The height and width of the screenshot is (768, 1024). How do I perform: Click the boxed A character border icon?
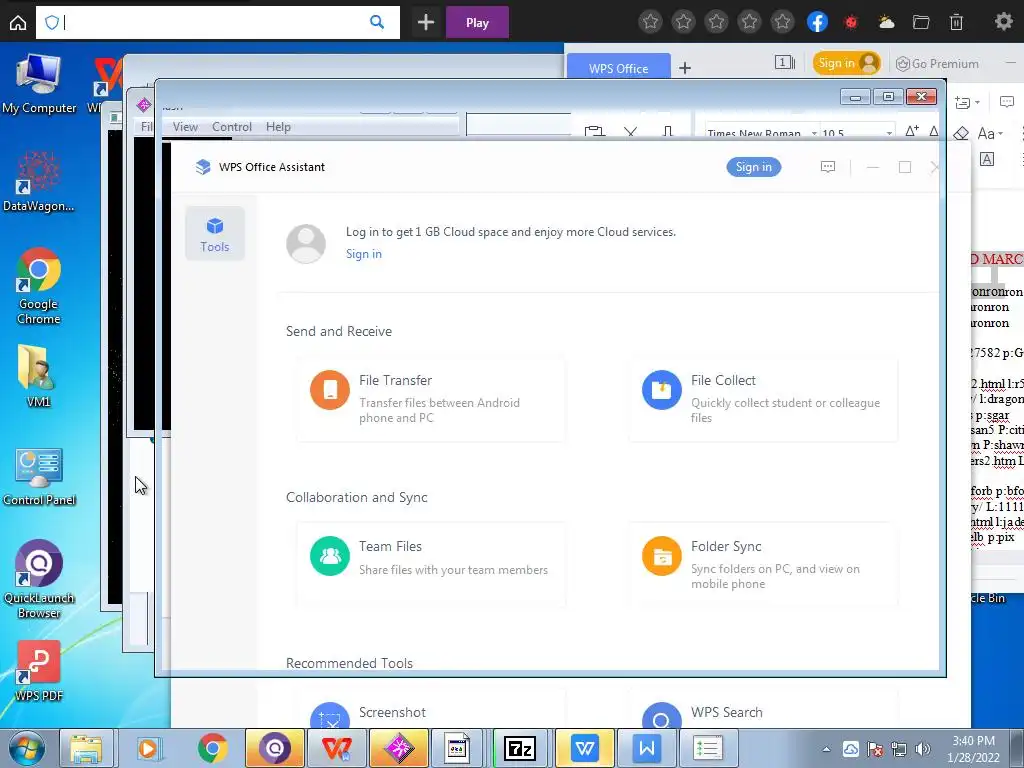[x=987, y=159]
